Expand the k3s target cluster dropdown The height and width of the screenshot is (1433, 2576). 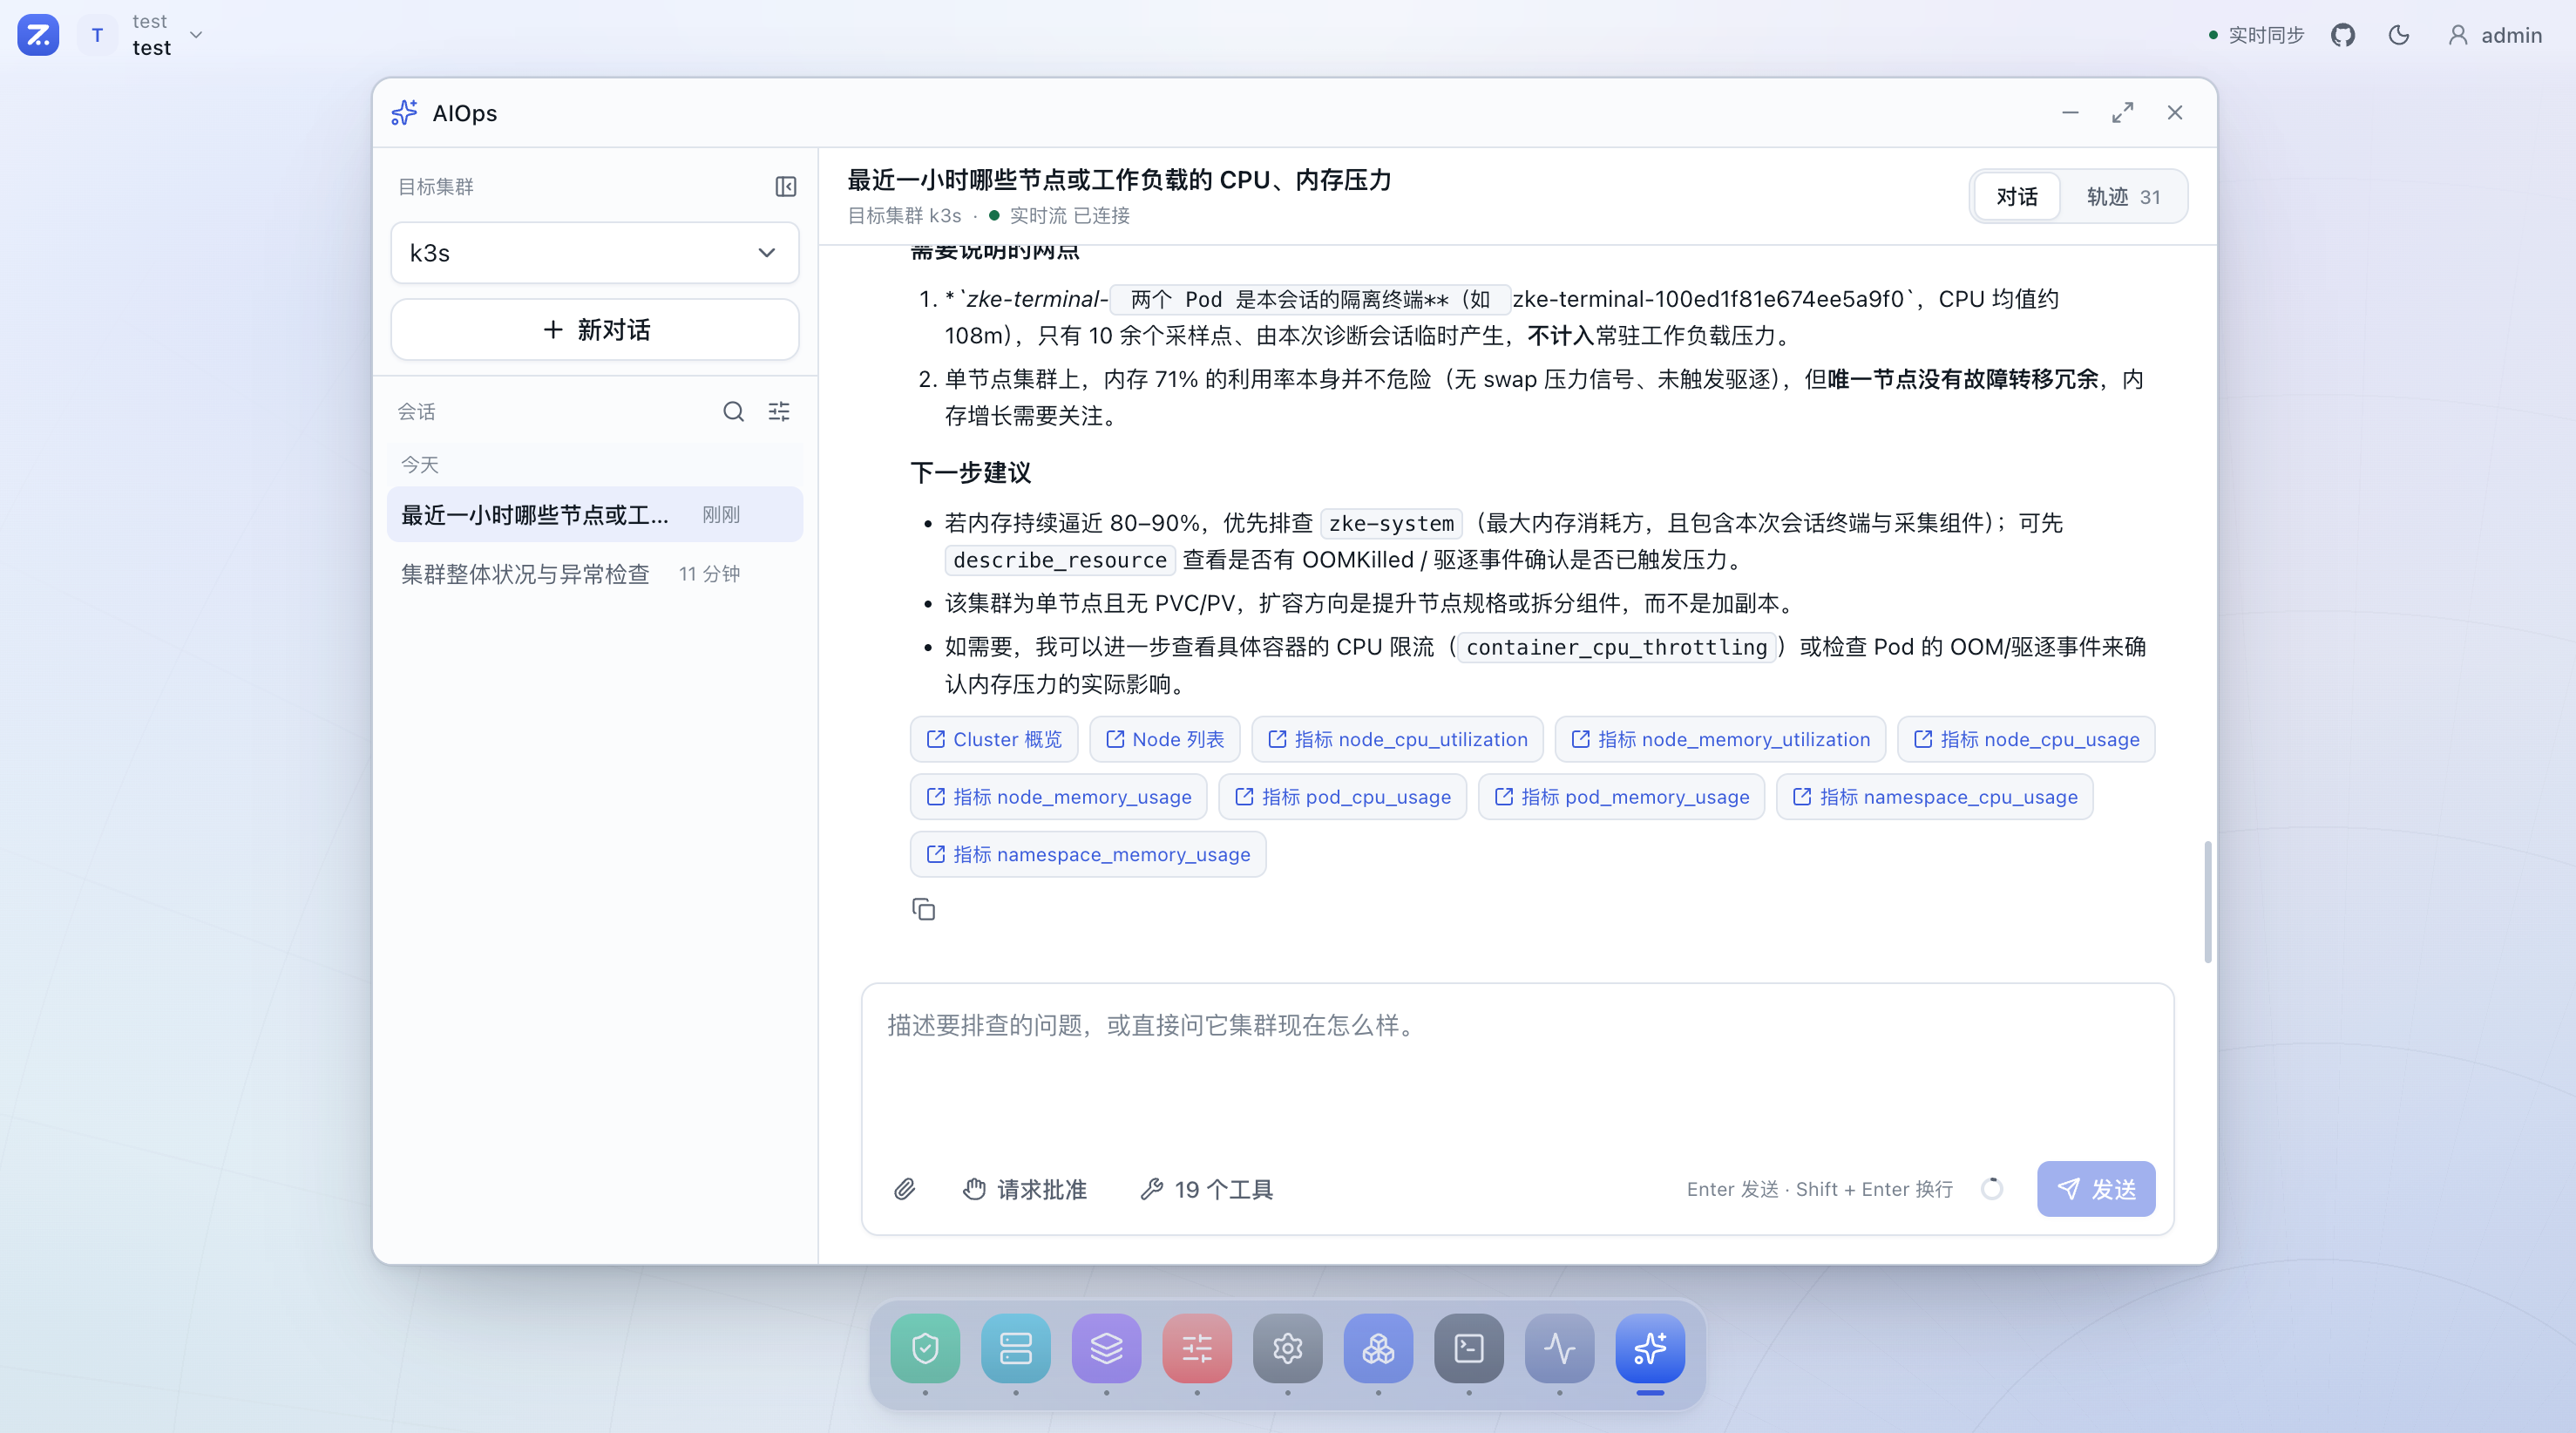click(595, 253)
